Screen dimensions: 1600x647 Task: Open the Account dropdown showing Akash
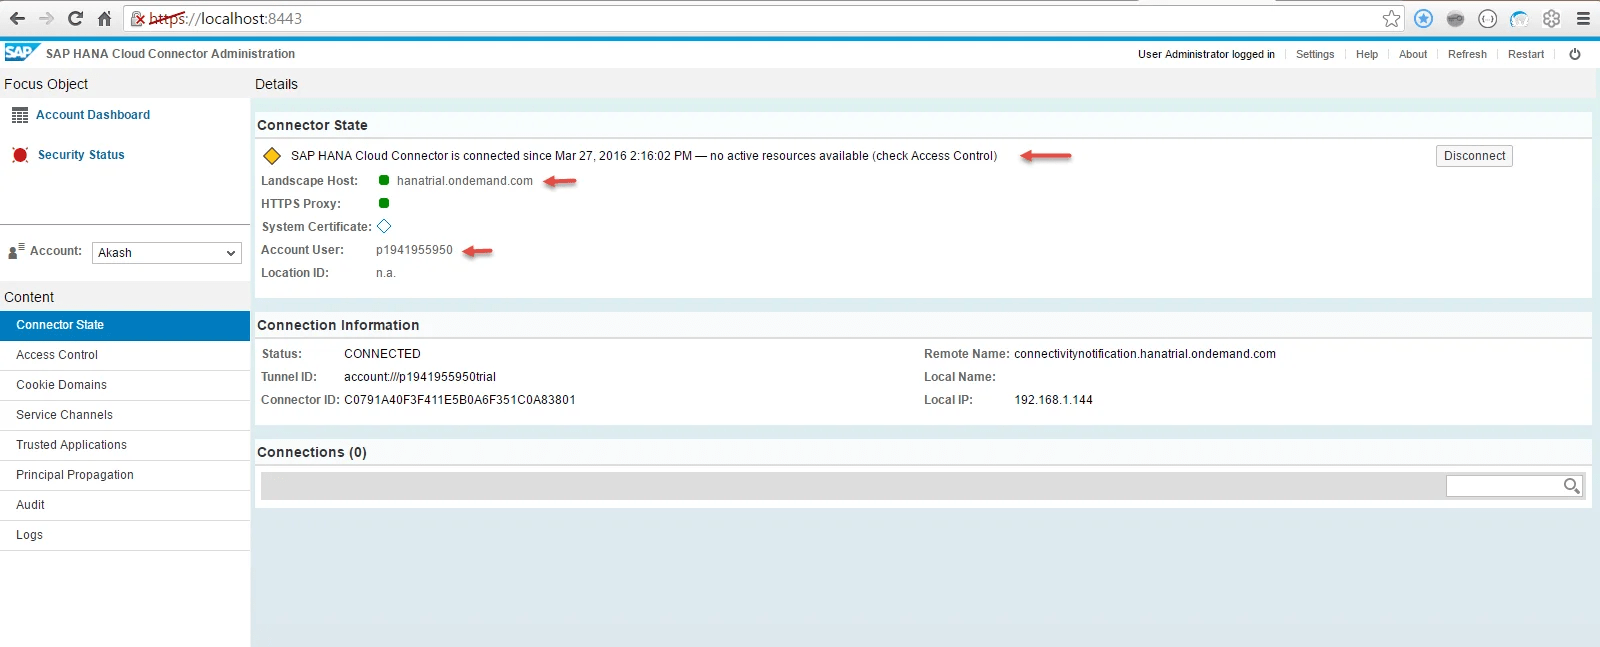click(x=167, y=253)
